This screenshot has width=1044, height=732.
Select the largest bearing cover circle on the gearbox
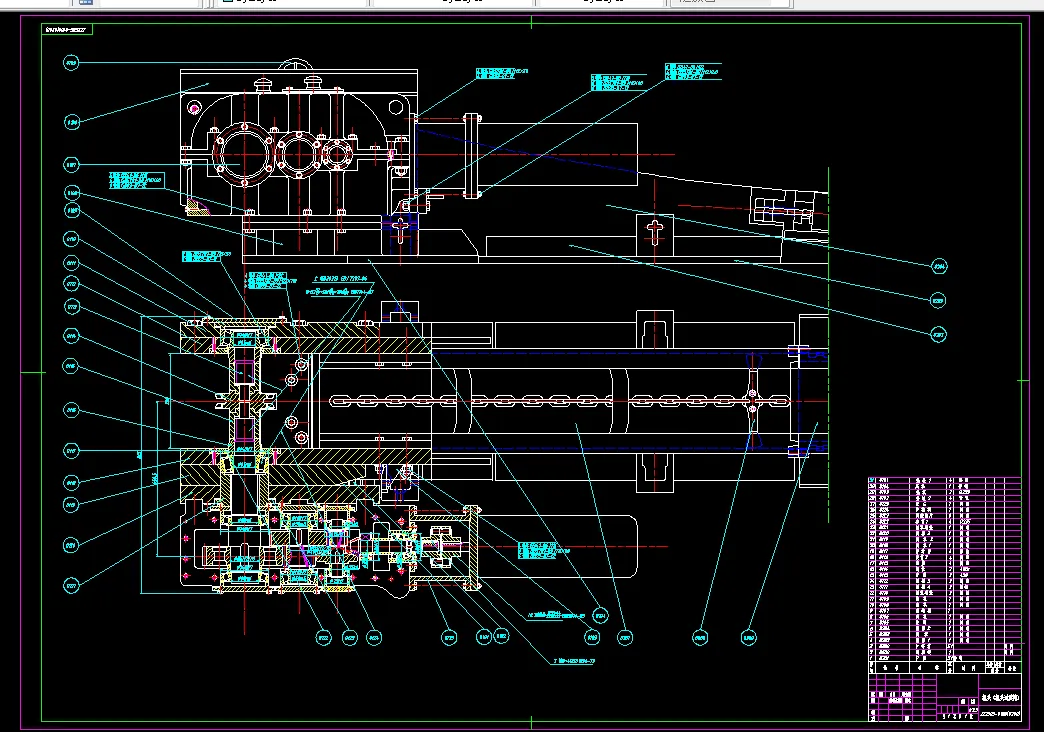click(x=242, y=154)
